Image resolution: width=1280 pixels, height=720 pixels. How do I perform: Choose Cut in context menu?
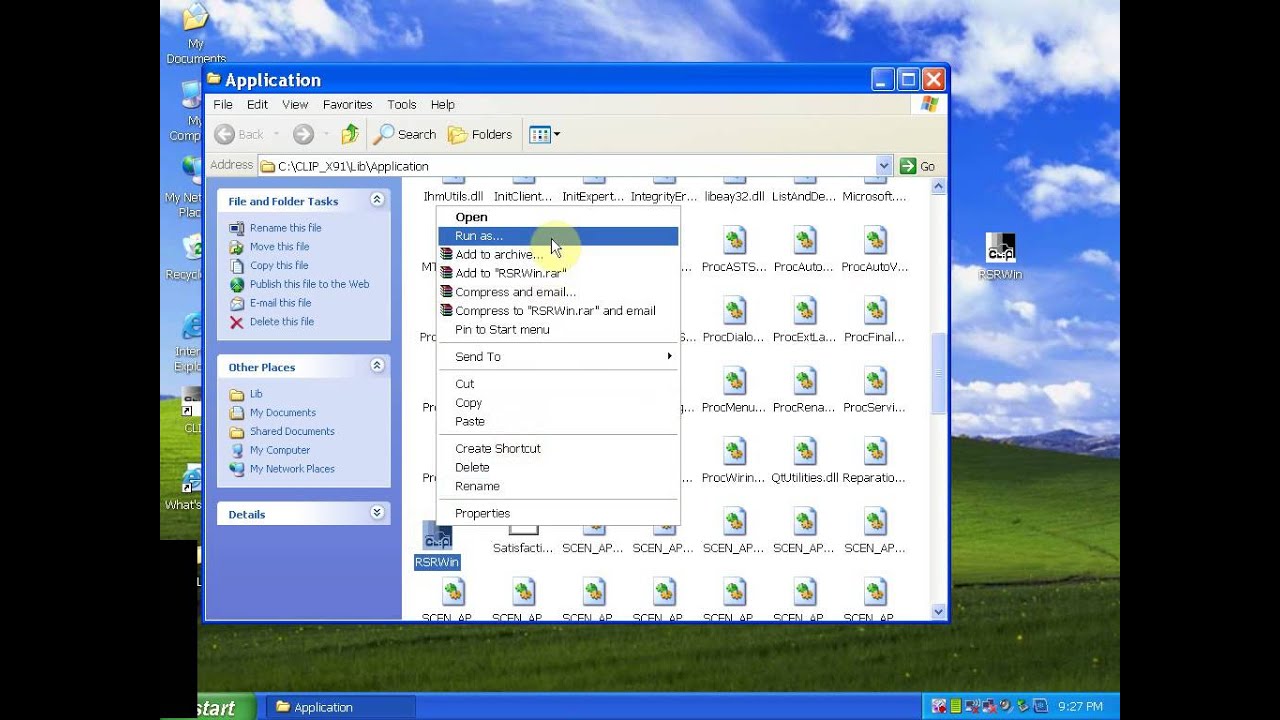pos(558,384)
